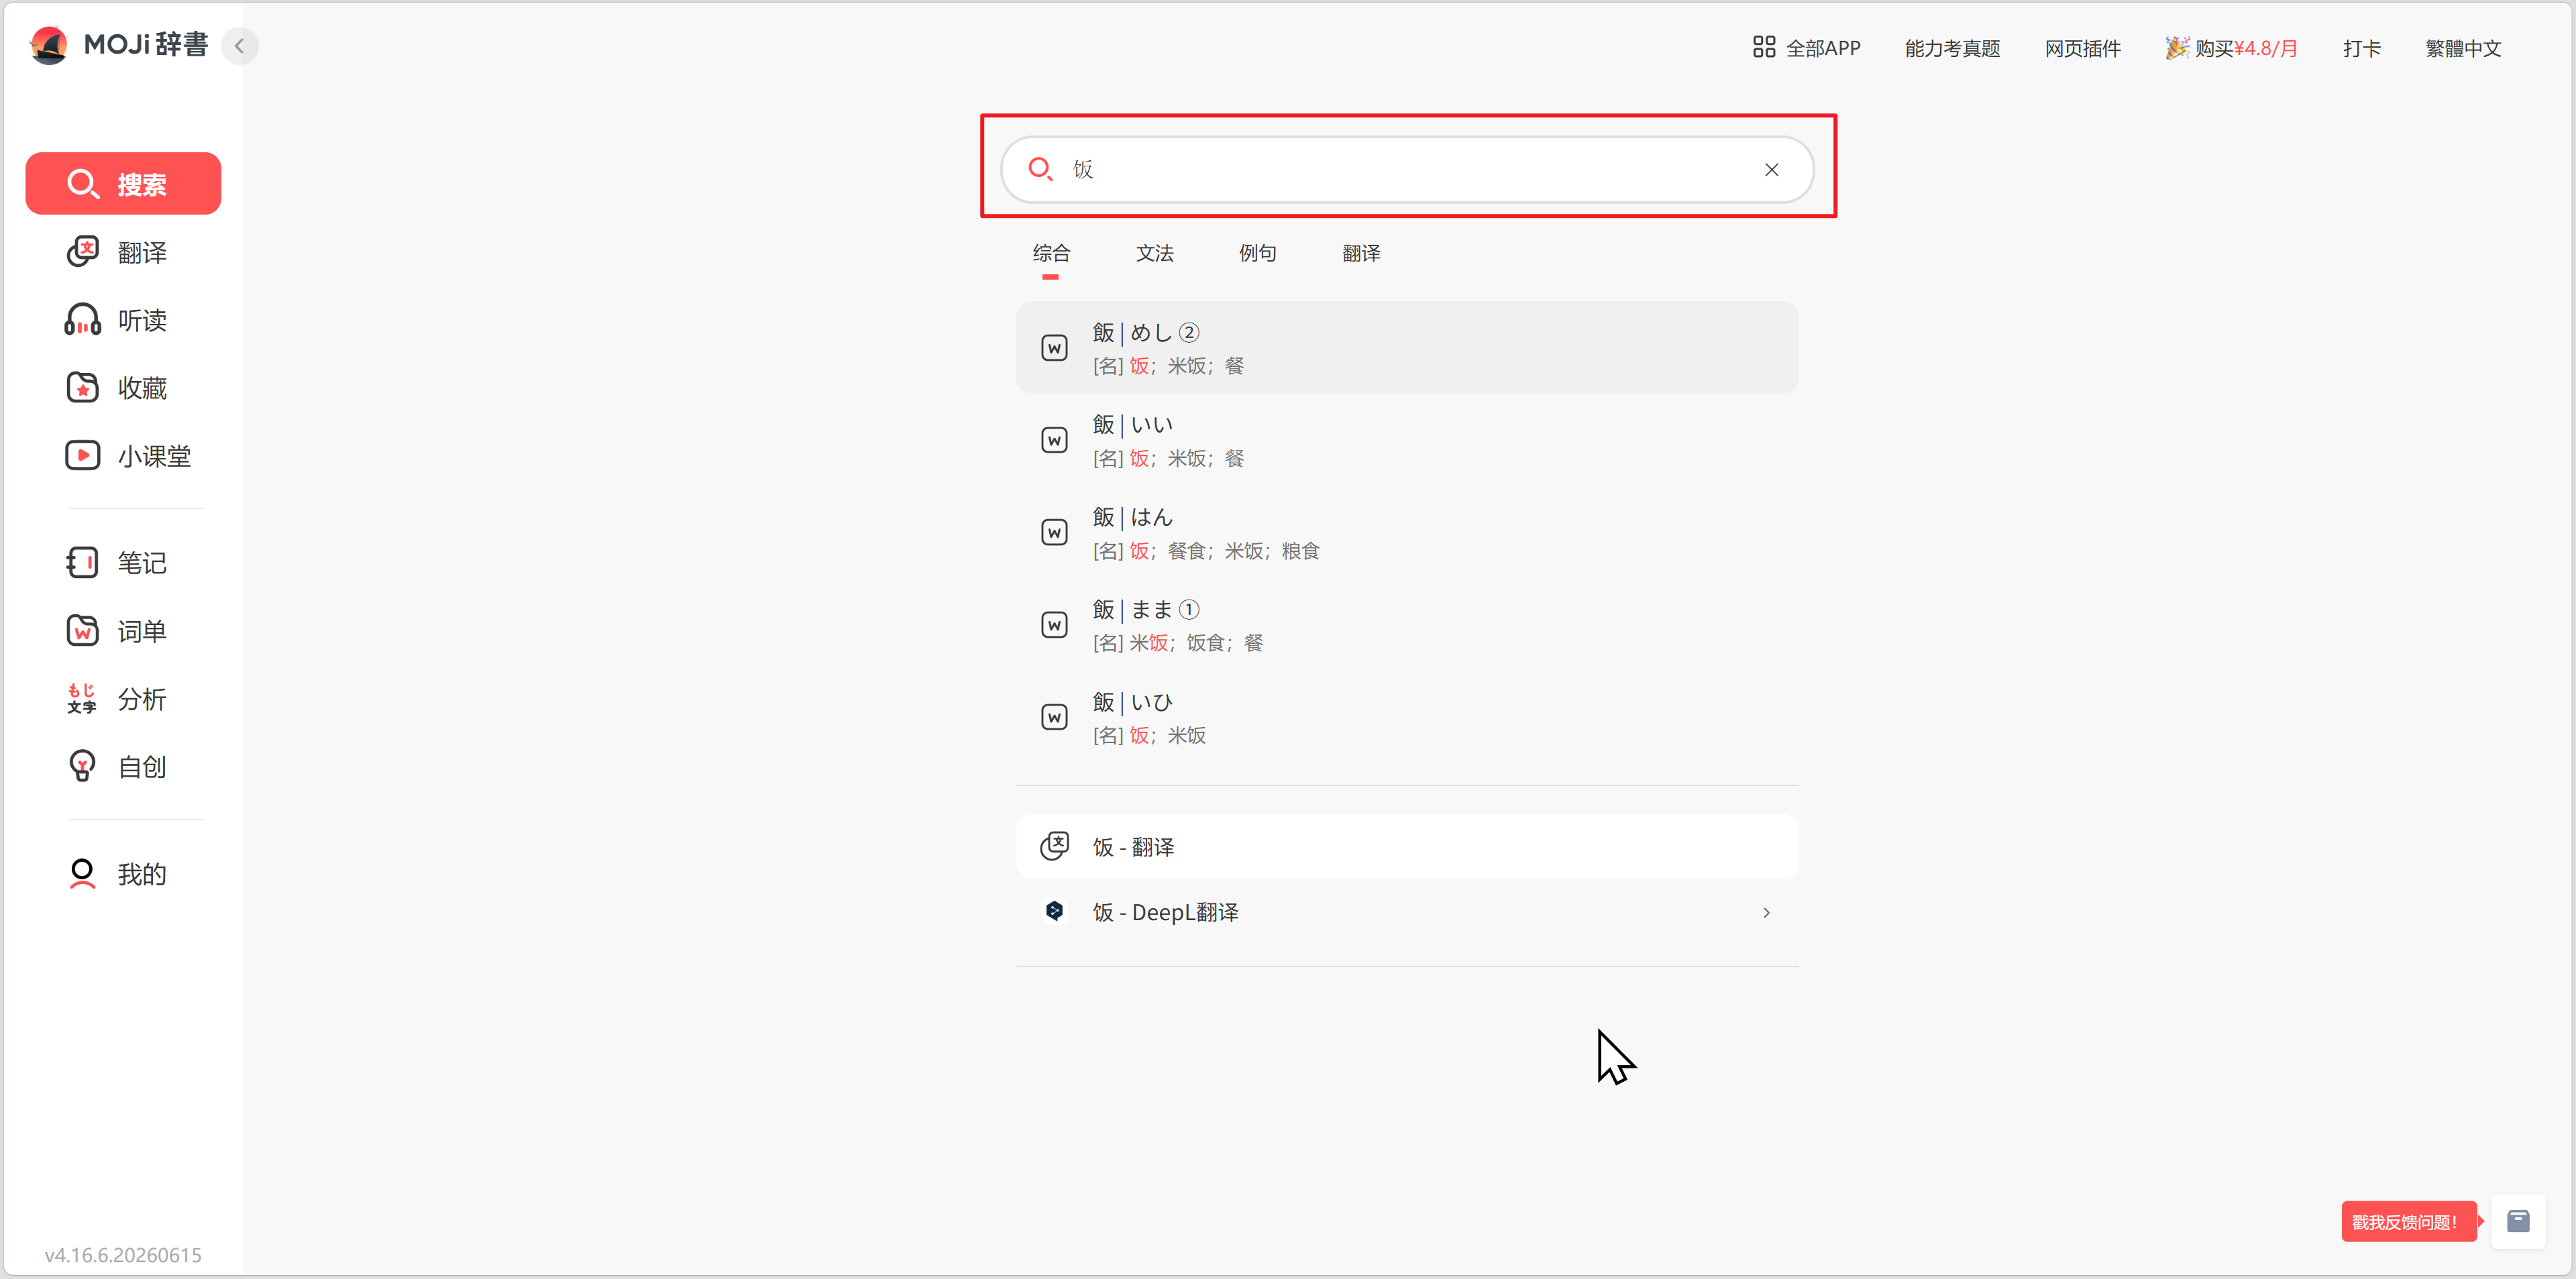
Task: Open the 全部APP grid menu
Action: (x=1806, y=48)
